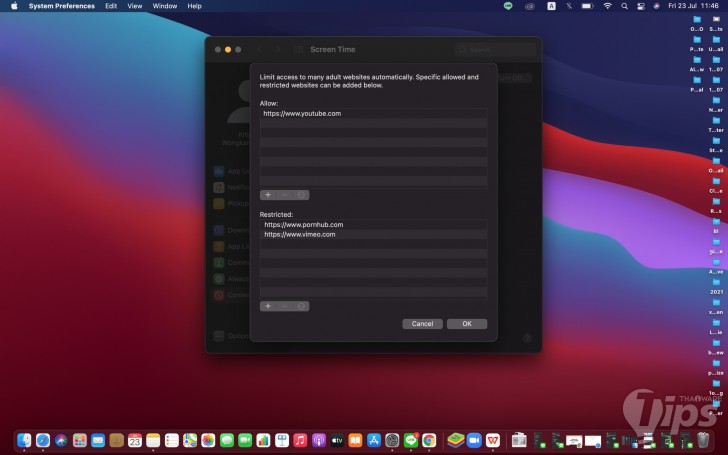Viewport: 728px width, 455px height.
Task: Open LINE from the Dock
Action: pyautogui.click(x=411, y=440)
